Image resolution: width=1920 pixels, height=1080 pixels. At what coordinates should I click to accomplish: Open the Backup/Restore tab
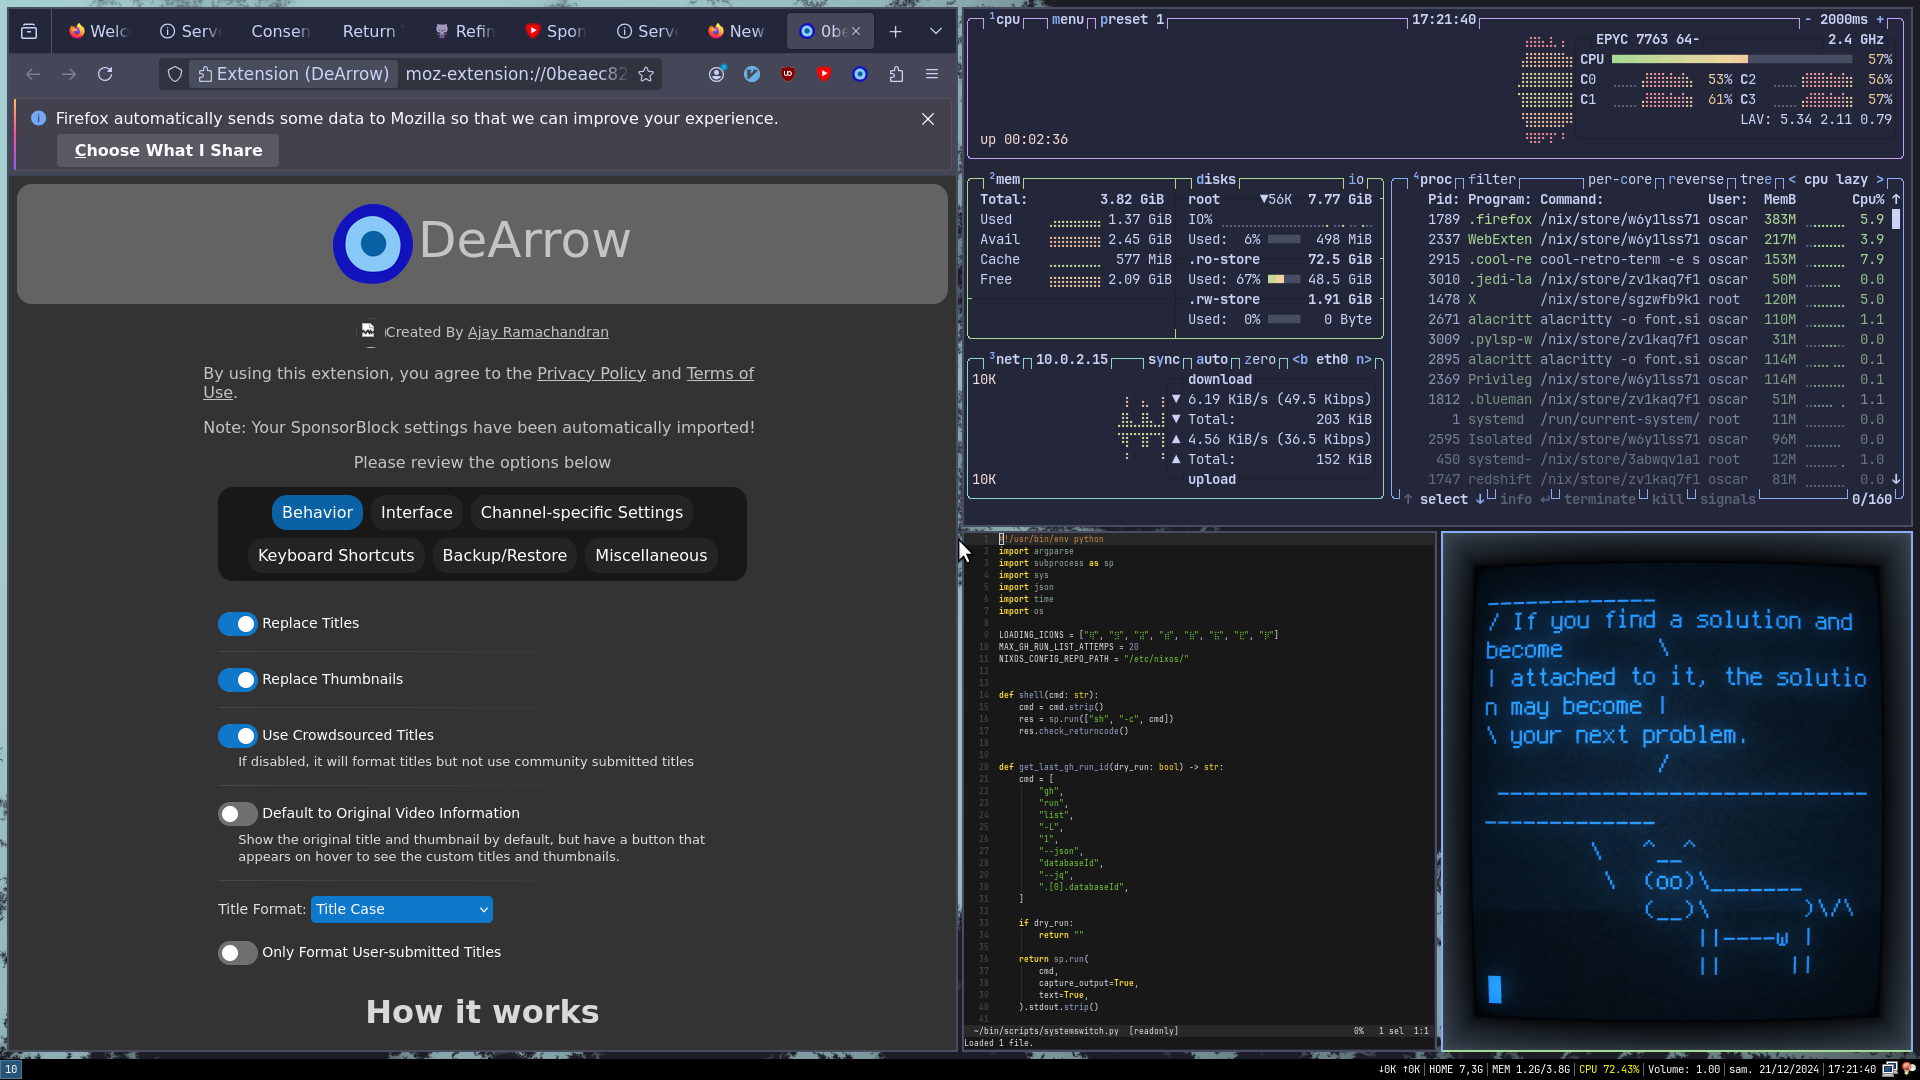point(505,555)
